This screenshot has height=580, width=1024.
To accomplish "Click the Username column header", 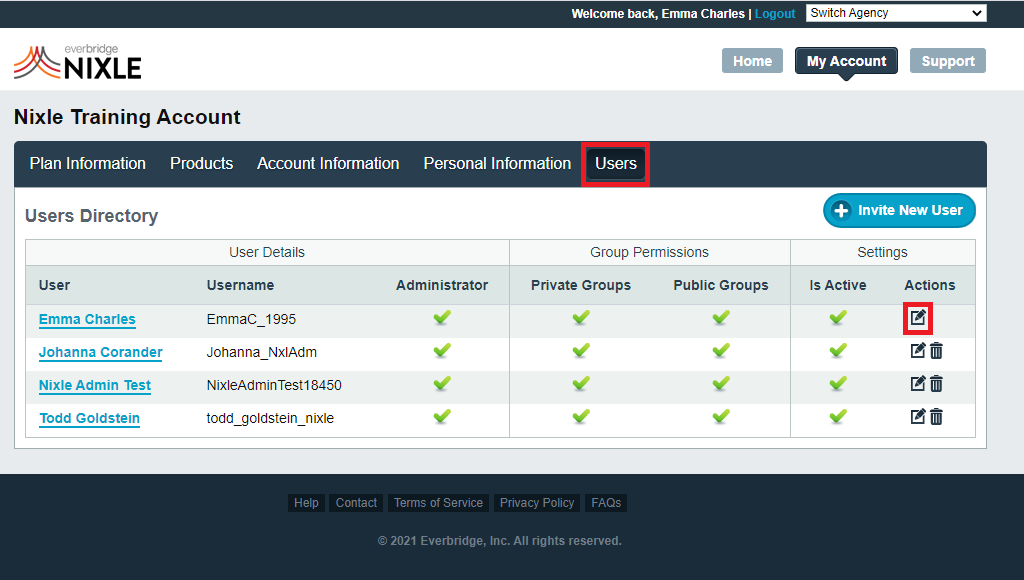I will click(x=240, y=285).
